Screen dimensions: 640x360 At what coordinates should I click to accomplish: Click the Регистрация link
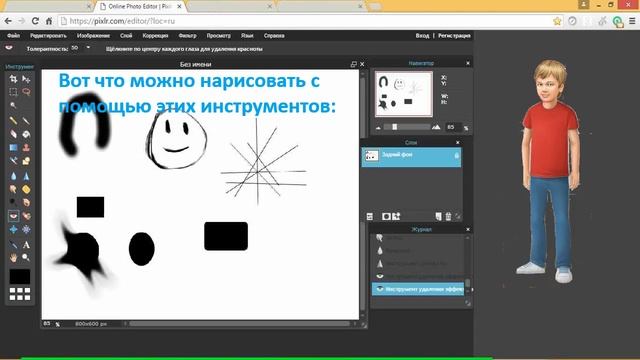tap(454, 36)
